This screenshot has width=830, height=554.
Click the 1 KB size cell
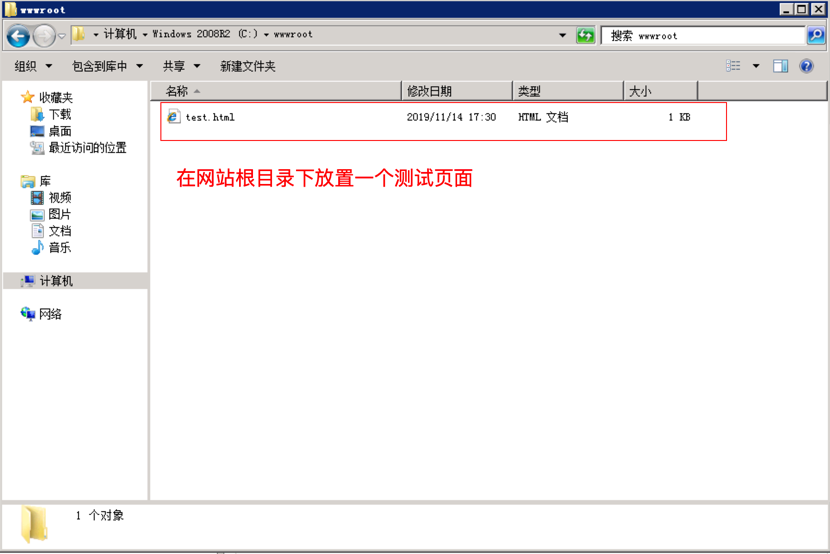(x=679, y=117)
